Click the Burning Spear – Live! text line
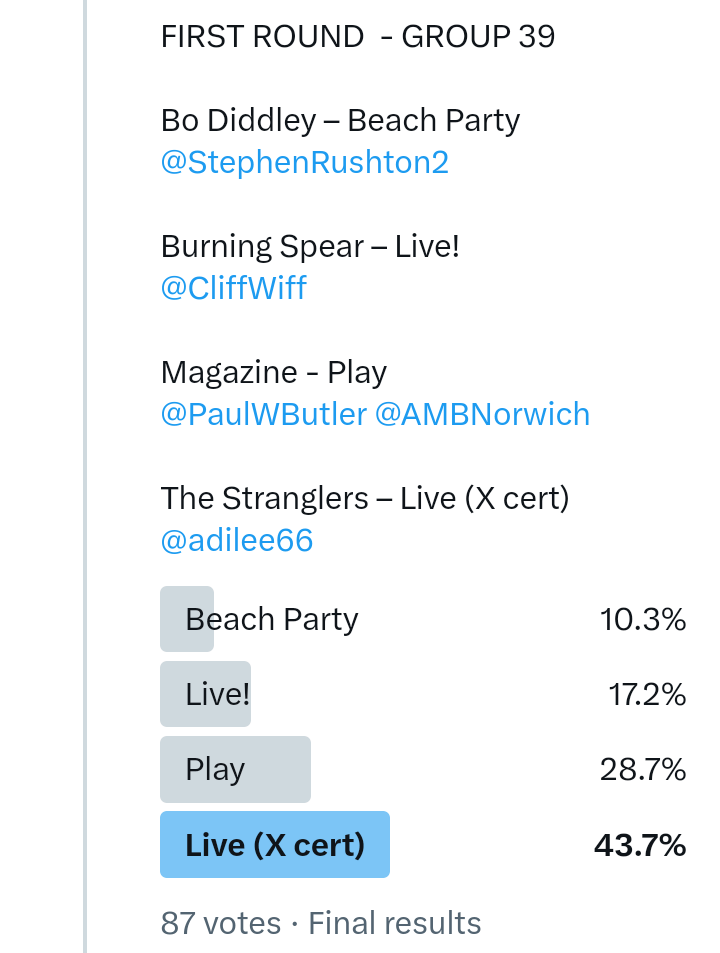Screen dimensions: 720x953 310,247
